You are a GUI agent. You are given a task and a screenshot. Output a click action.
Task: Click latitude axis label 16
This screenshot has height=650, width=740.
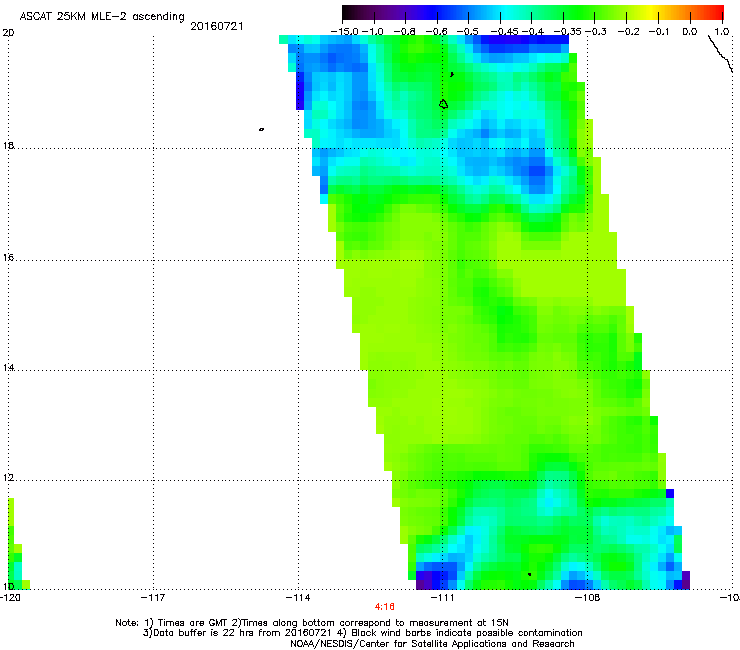point(8,258)
